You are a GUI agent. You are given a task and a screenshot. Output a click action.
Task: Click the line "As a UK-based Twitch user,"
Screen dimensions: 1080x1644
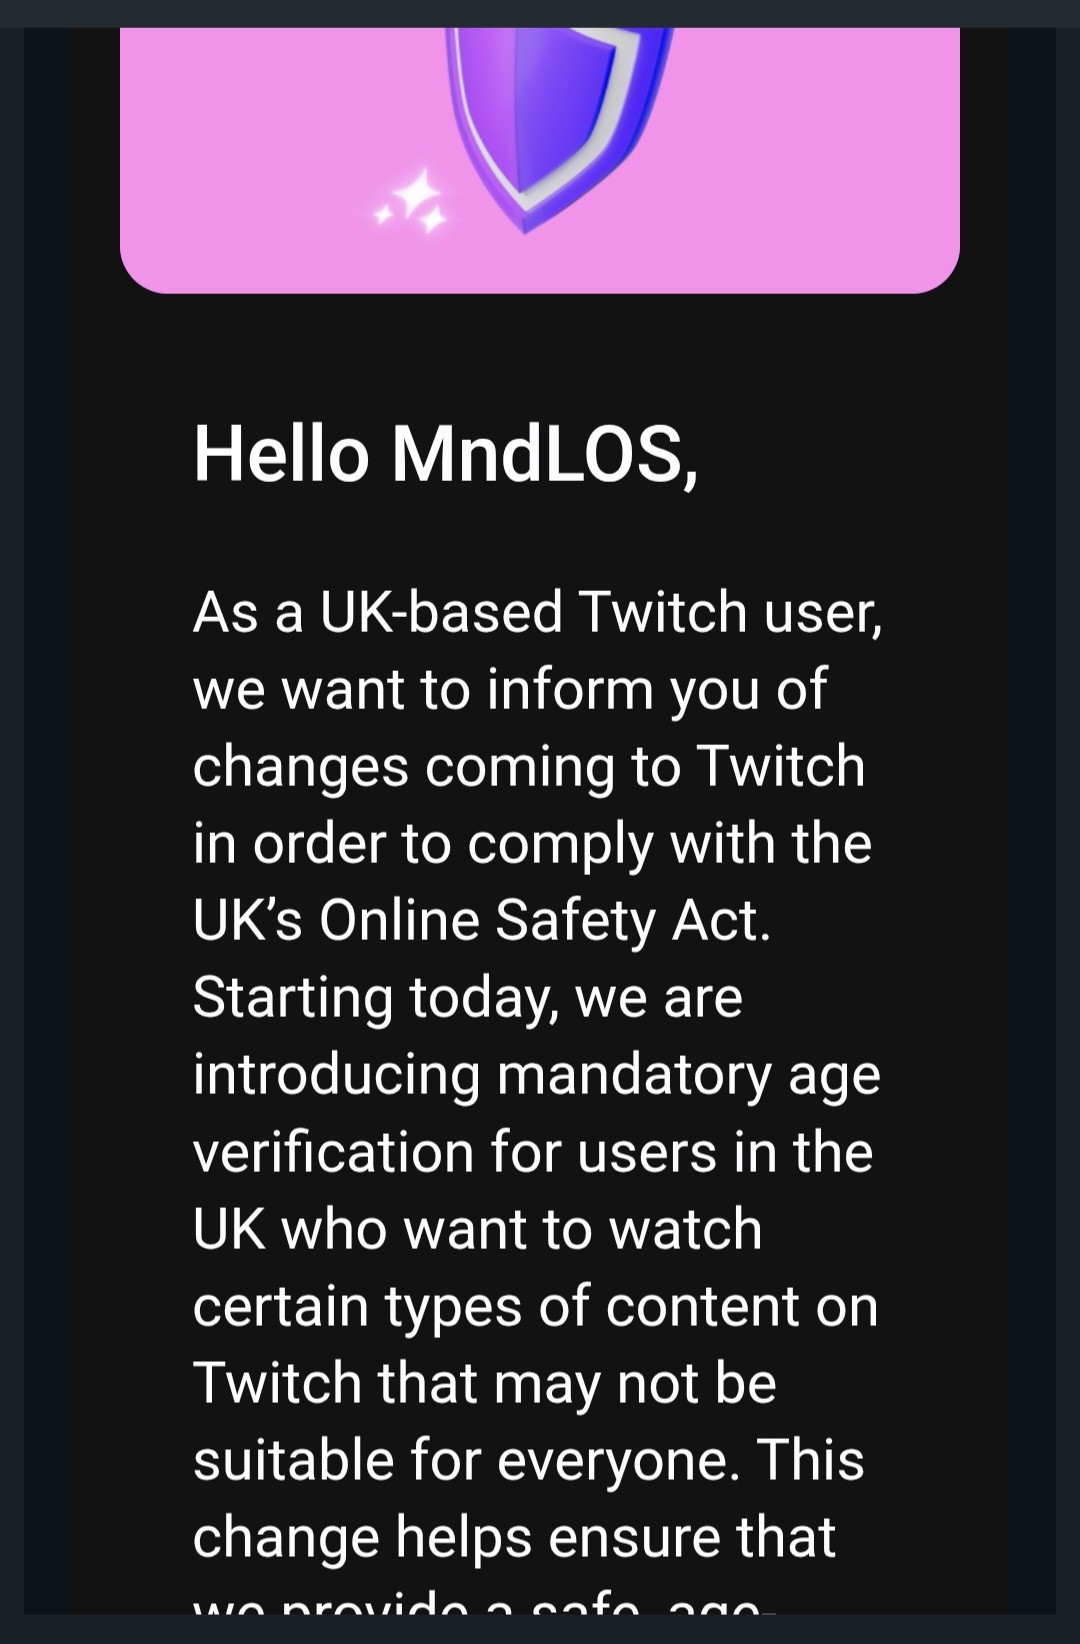537,612
